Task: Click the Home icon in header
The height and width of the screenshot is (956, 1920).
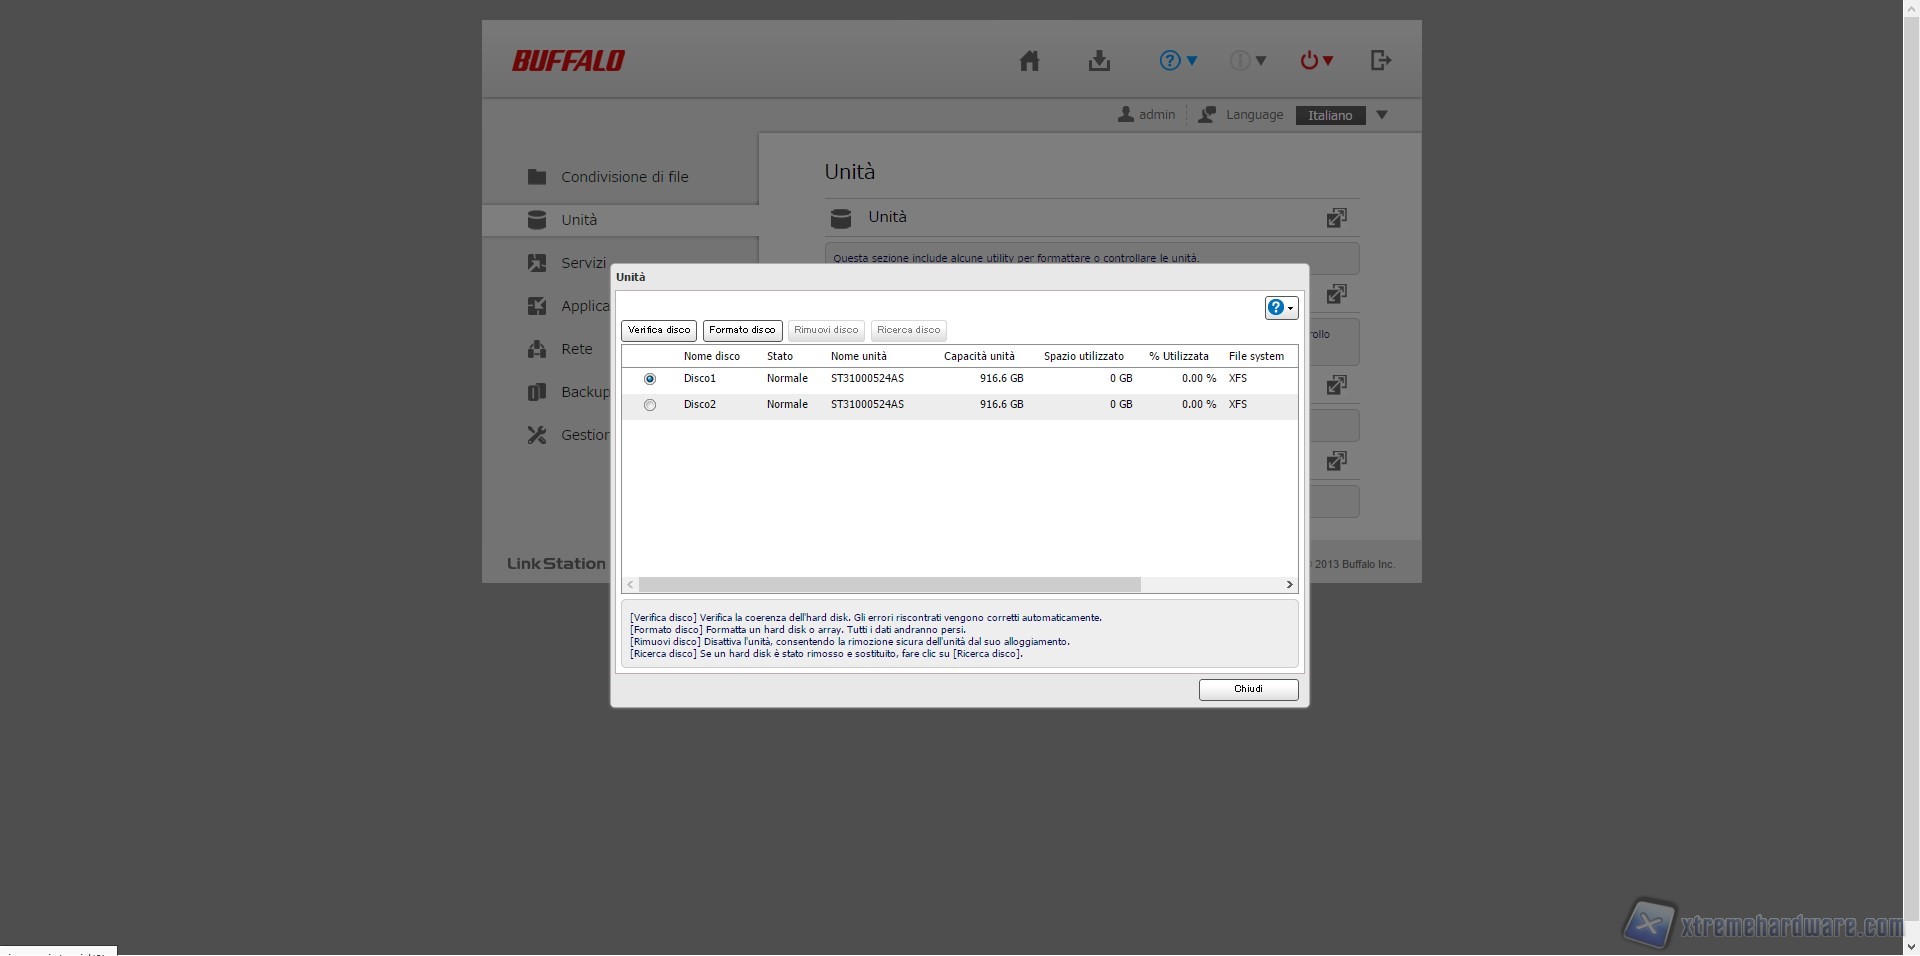Action: tap(1029, 61)
